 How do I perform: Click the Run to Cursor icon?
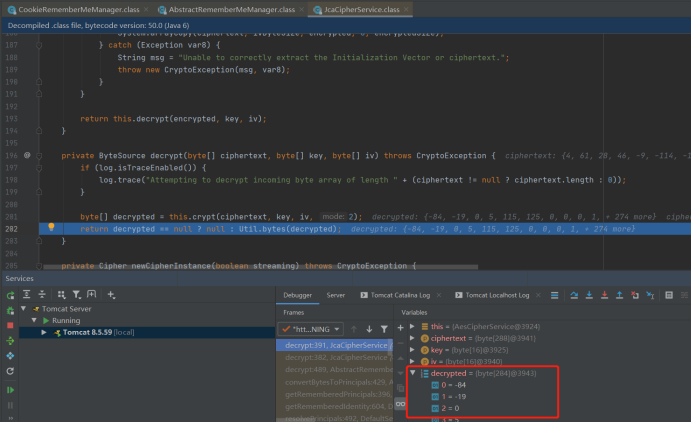click(651, 295)
